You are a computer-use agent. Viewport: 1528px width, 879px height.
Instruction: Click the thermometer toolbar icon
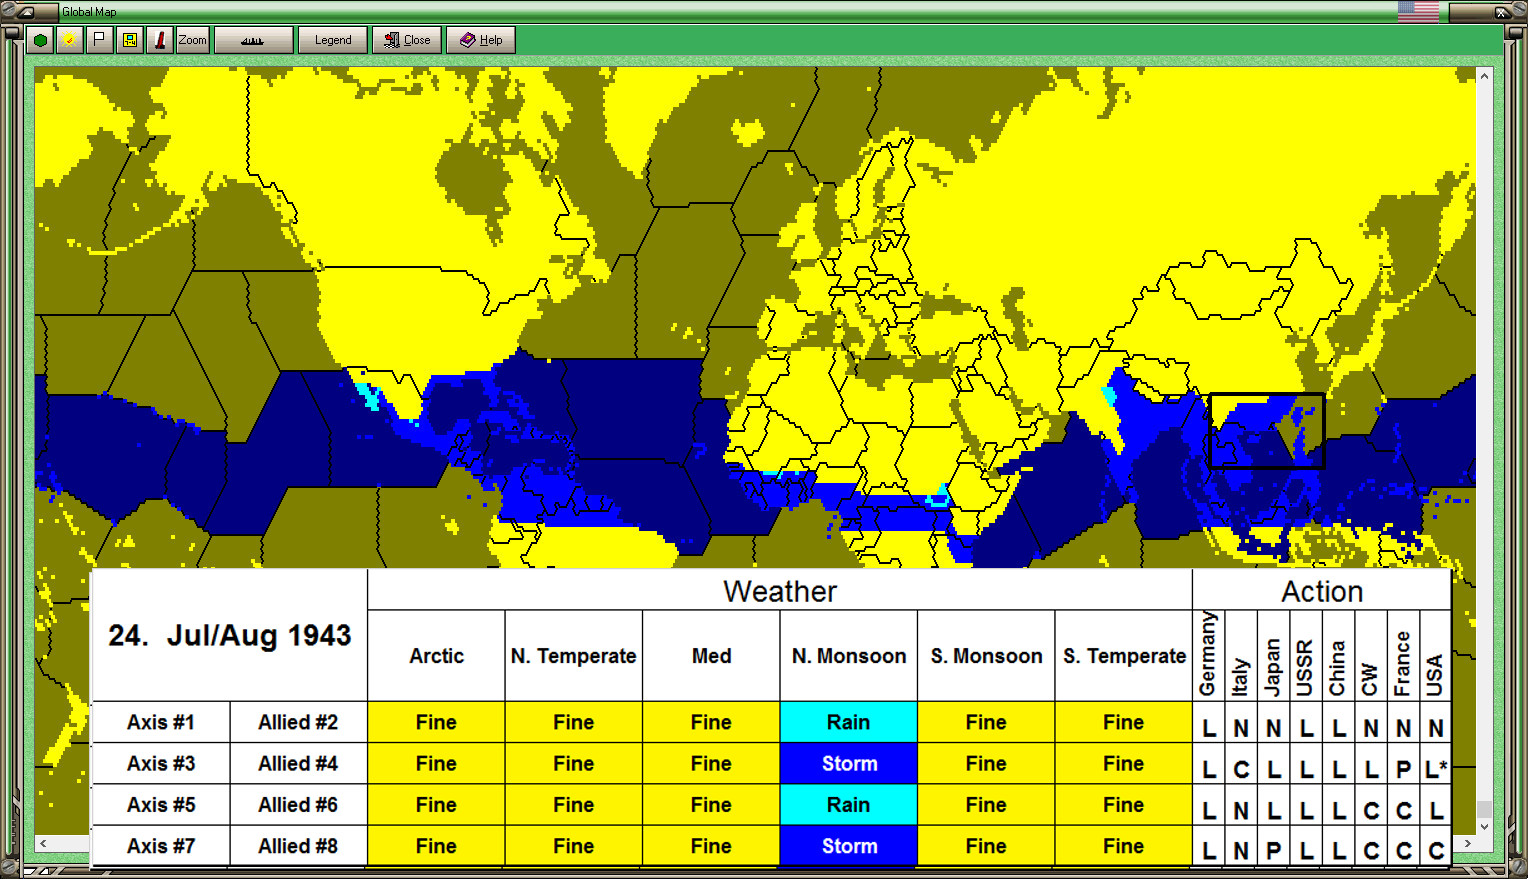tap(160, 40)
